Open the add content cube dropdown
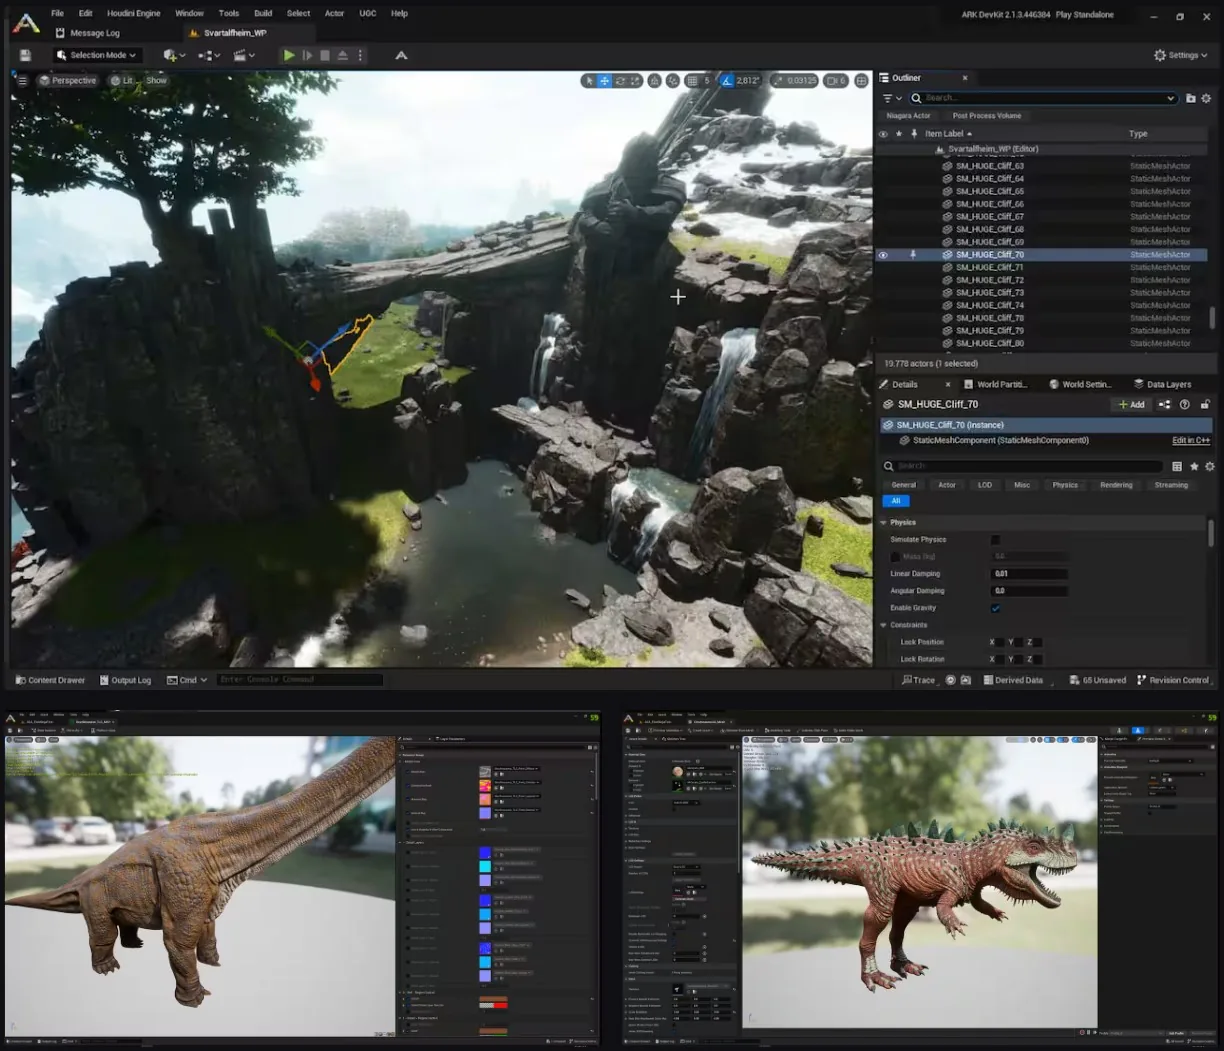Viewport: 1224px width, 1051px height. [x=175, y=55]
